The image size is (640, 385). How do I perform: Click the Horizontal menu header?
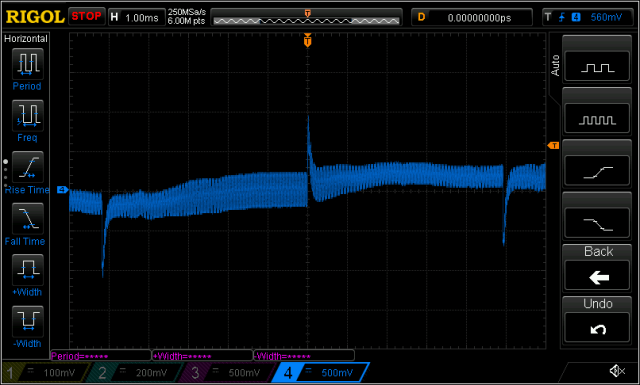coord(26,39)
